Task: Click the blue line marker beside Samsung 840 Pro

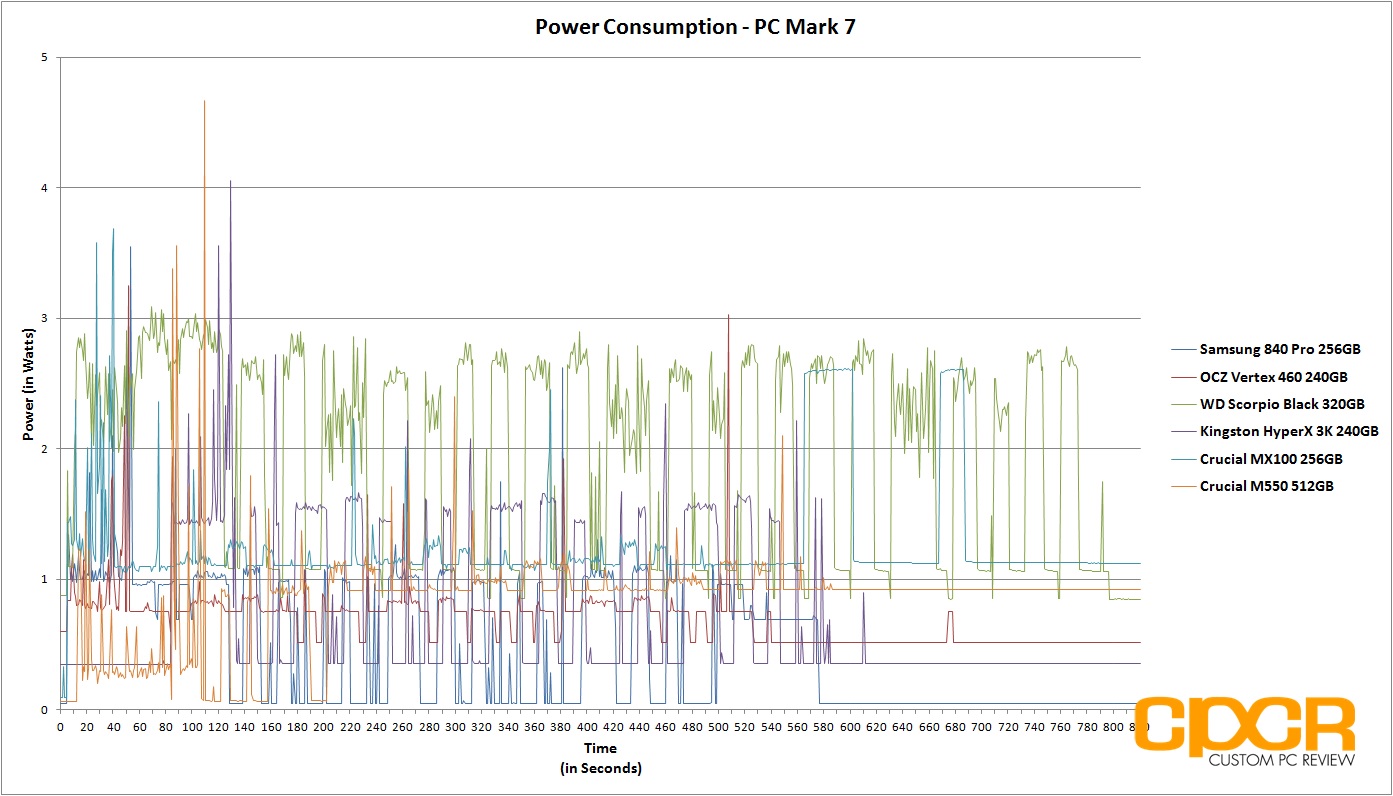Action: [x=1183, y=350]
